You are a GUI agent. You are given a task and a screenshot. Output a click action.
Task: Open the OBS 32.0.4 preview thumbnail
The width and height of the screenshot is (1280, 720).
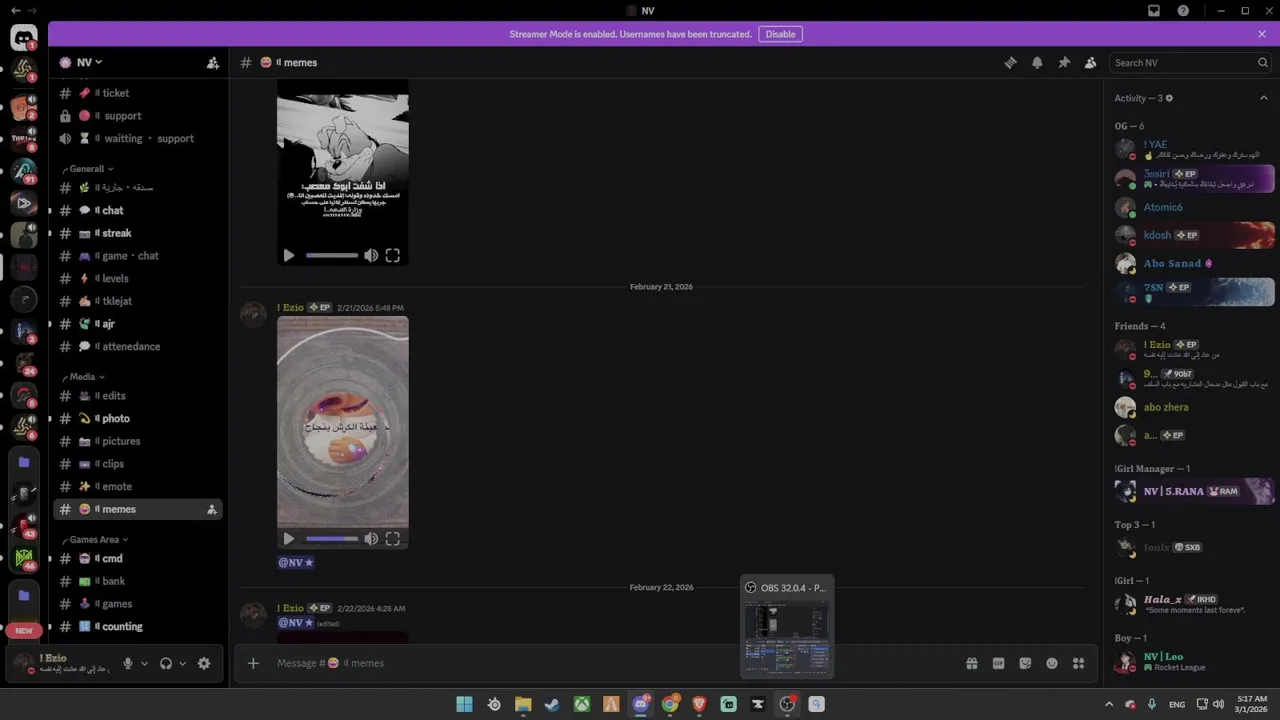pyautogui.click(x=786, y=626)
